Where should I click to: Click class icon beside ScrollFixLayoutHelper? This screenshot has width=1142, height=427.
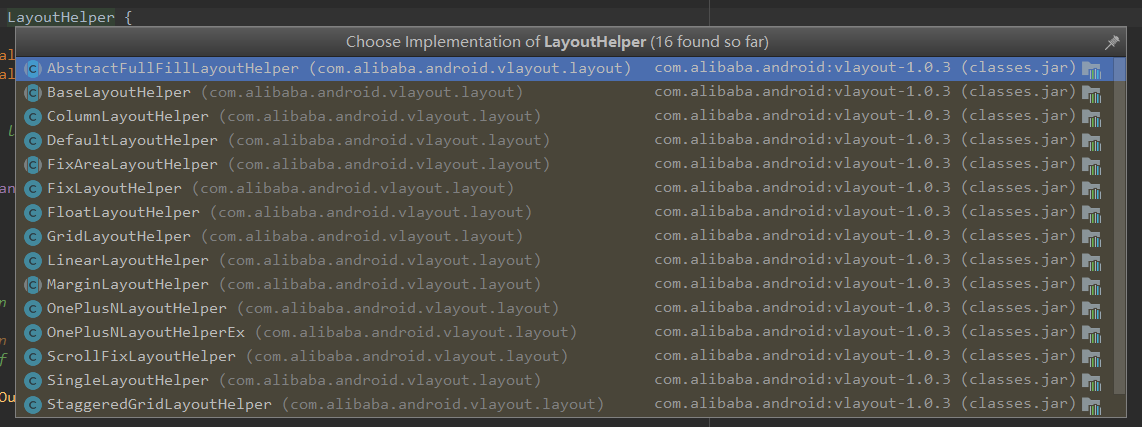click(x=32, y=357)
